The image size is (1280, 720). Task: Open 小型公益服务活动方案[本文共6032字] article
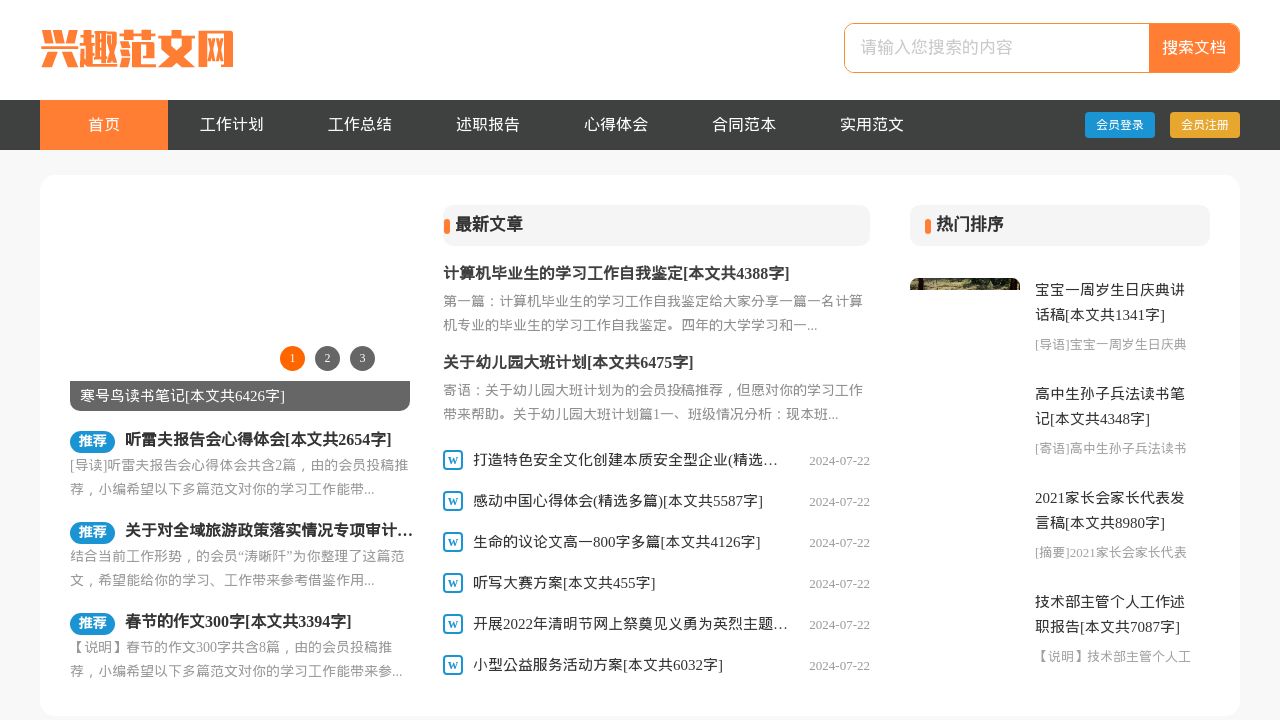[x=598, y=665]
